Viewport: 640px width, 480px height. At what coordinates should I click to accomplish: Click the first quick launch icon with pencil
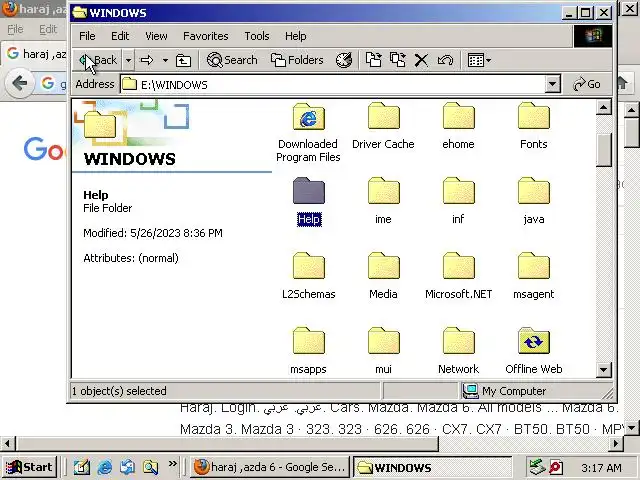(x=82, y=467)
